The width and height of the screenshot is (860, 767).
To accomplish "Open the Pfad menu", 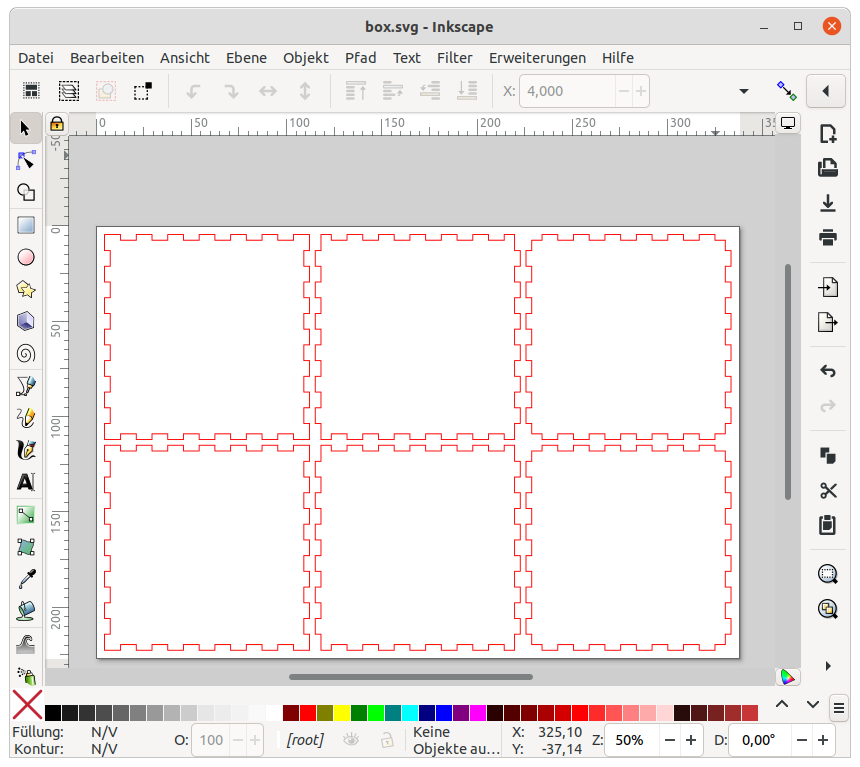I will pos(360,58).
